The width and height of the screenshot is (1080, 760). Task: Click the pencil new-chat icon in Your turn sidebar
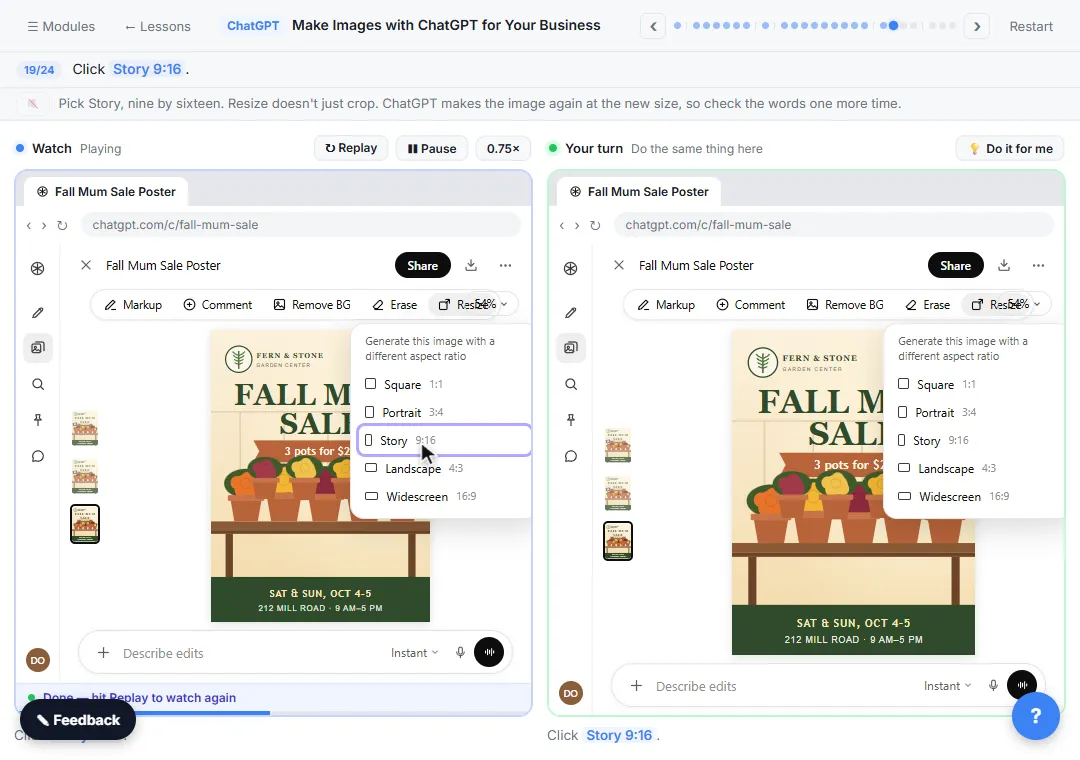click(x=570, y=313)
